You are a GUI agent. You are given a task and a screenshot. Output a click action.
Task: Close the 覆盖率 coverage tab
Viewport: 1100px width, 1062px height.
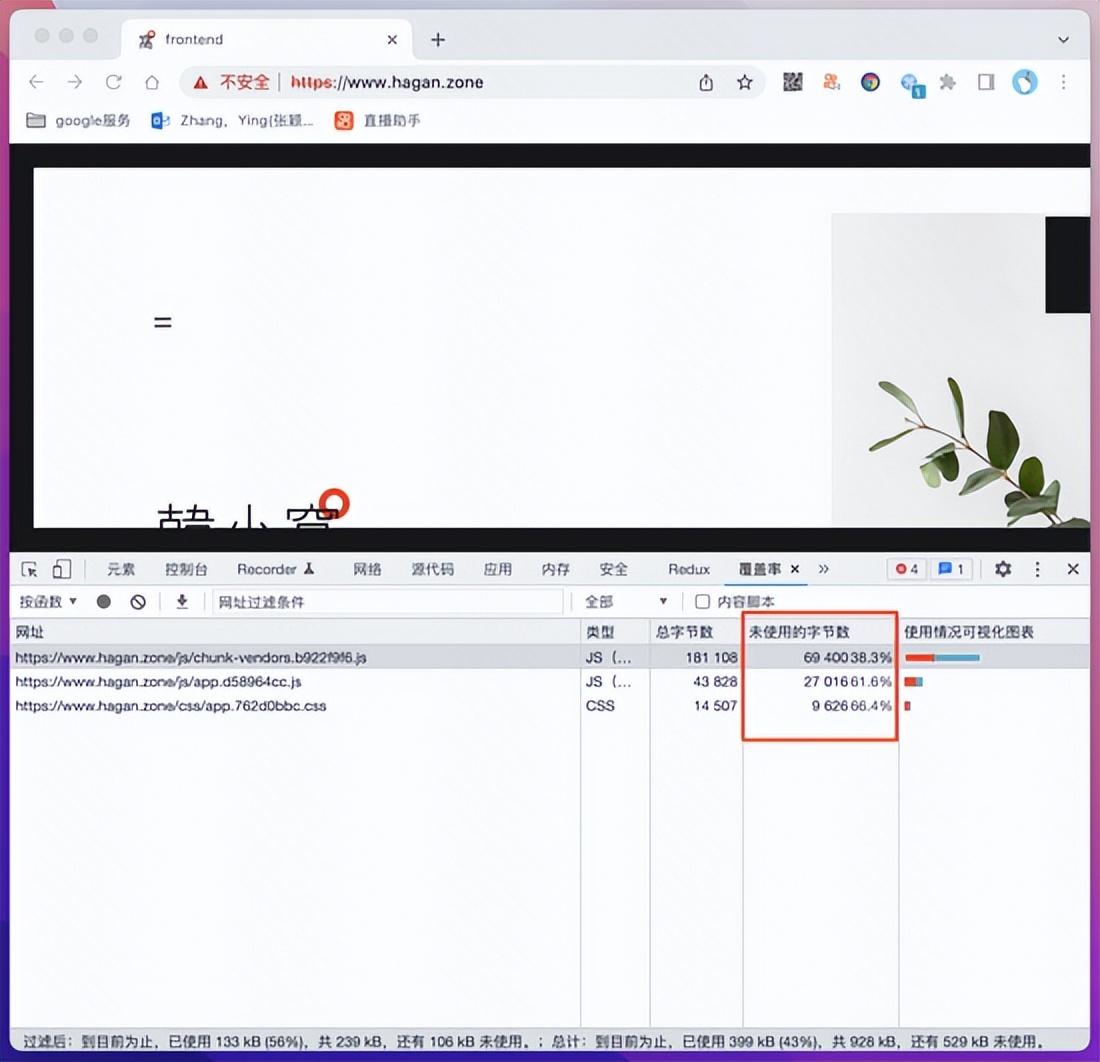[795, 569]
